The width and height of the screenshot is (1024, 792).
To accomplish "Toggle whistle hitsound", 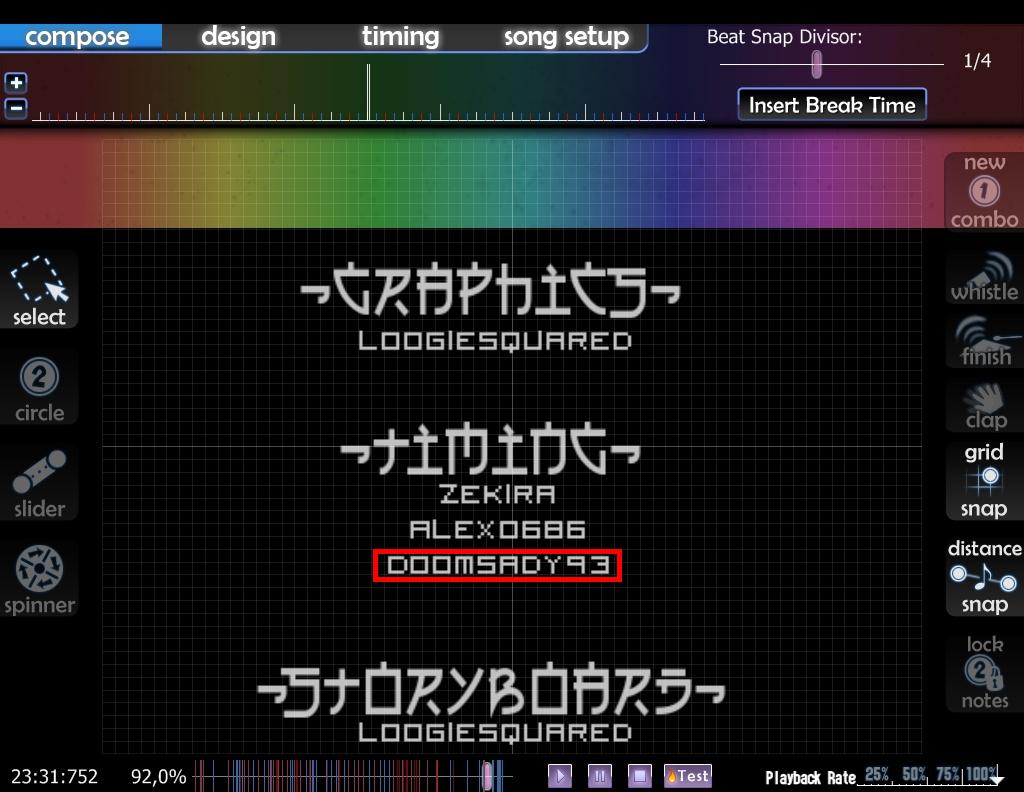I will 984,277.
